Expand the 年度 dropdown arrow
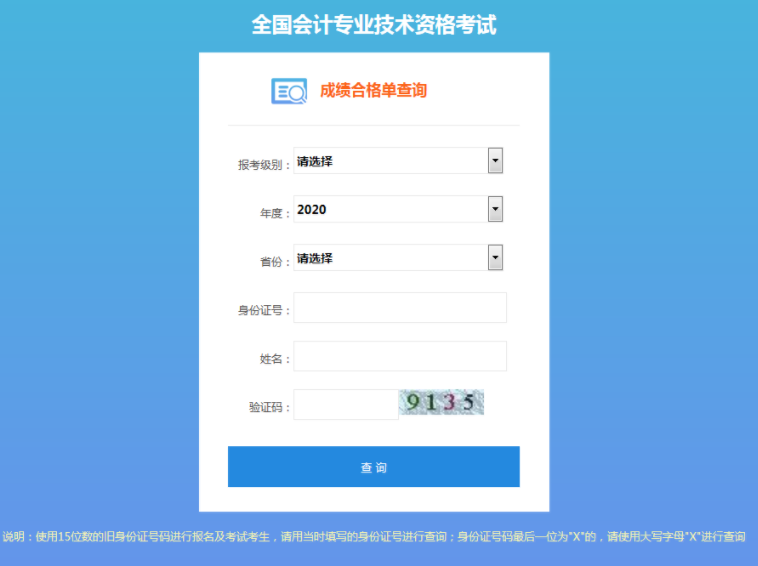This screenshot has width=758, height=566. pyautogui.click(x=495, y=209)
